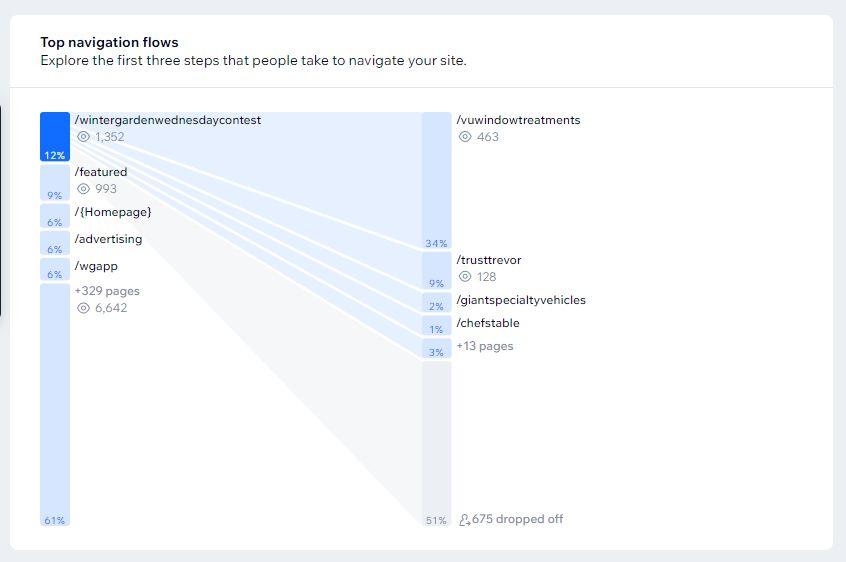Click the 6% homepage bar segment

click(55, 216)
